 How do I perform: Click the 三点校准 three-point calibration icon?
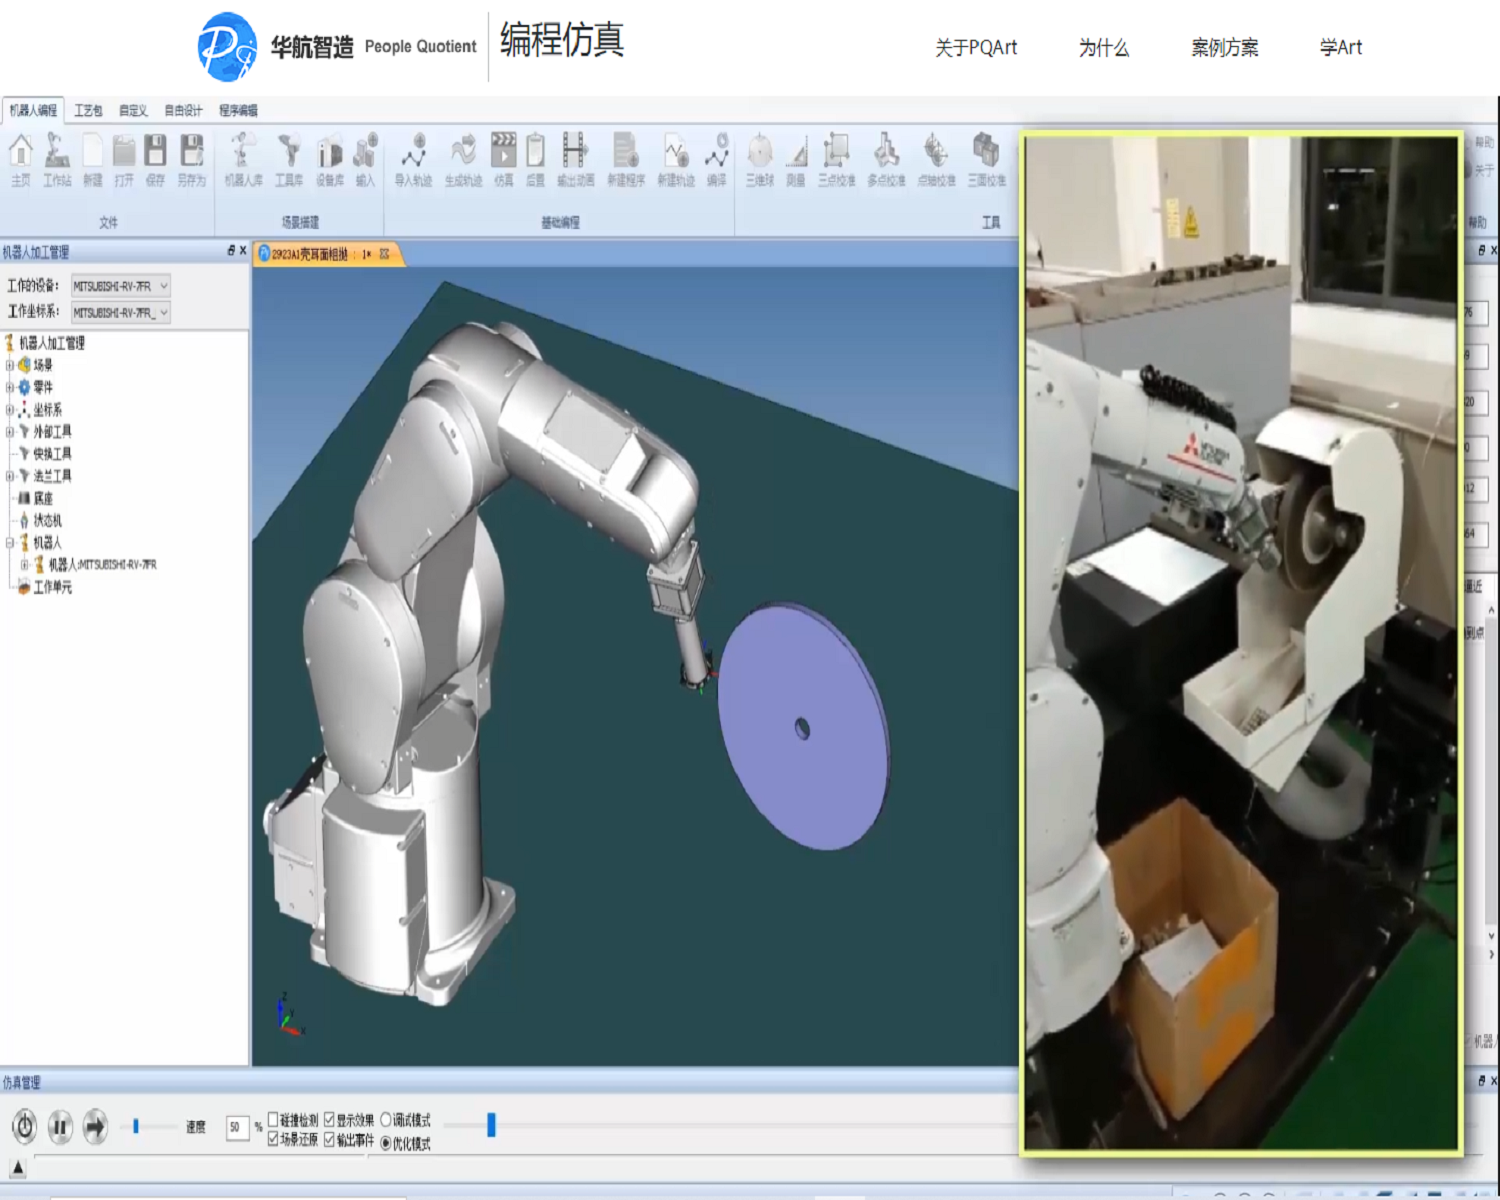(836, 158)
